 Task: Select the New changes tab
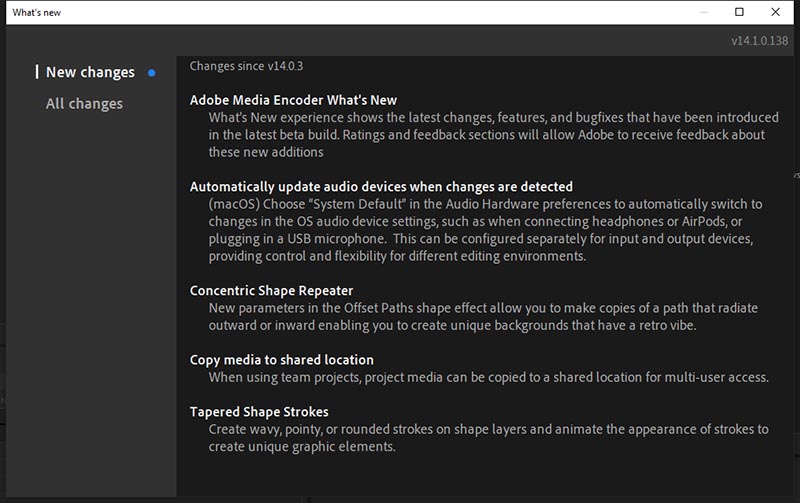click(90, 72)
